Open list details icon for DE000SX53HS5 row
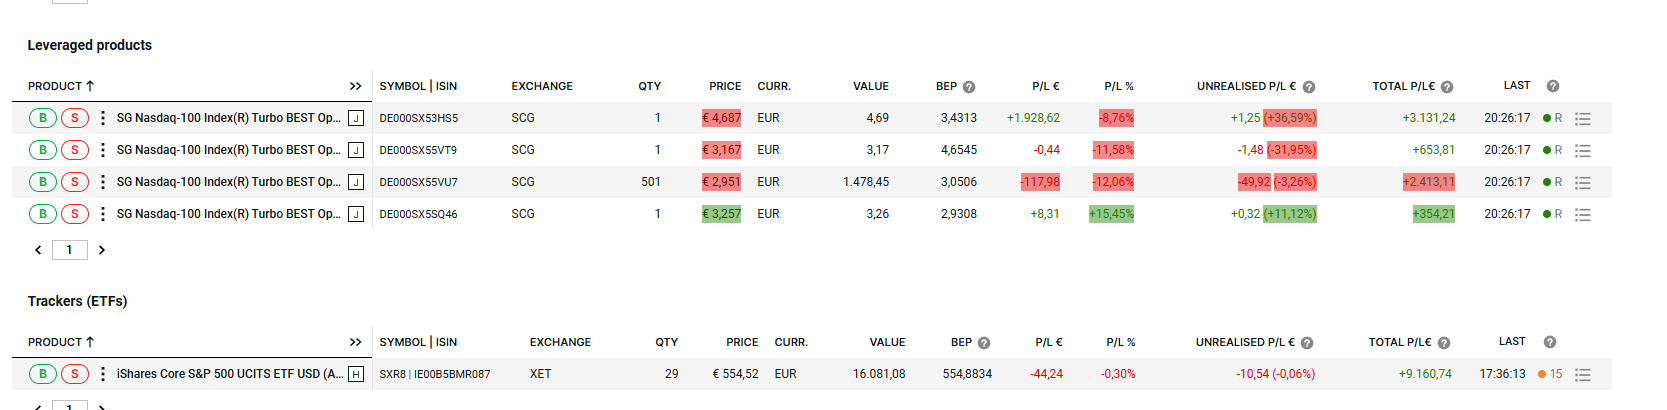The width and height of the screenshot is (1667, 410). tap(1582, 118)
